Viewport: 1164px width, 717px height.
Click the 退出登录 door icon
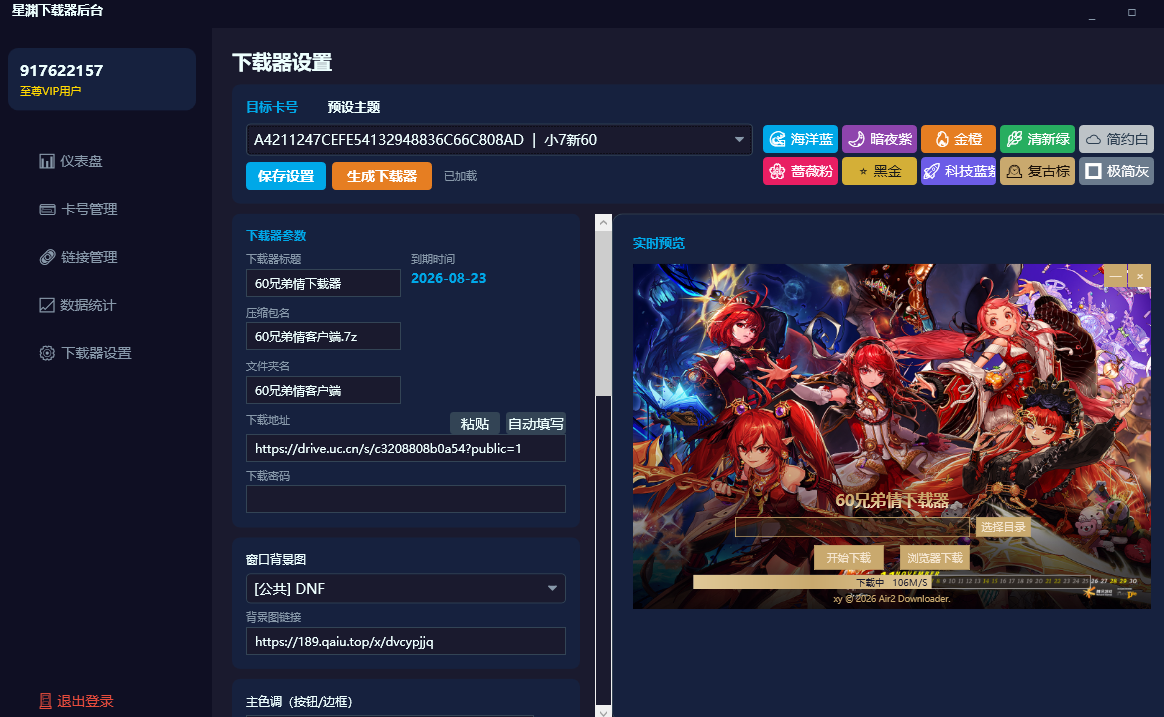pos(45,701)
